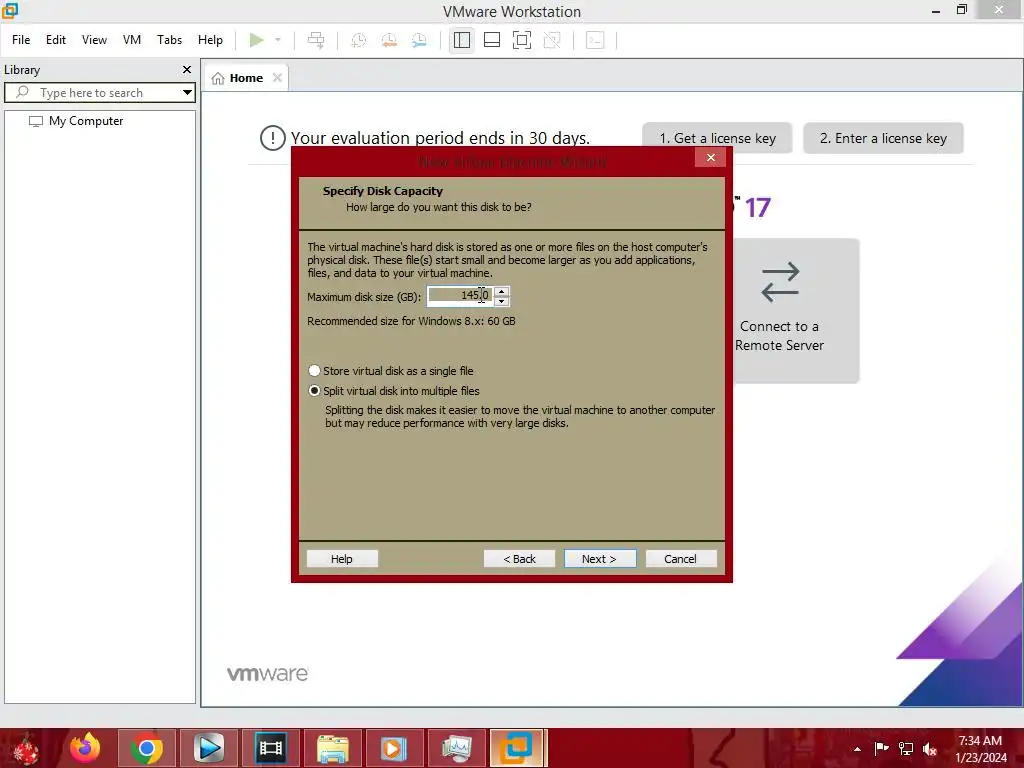Click the network tray icon

[x=906, y=749]
